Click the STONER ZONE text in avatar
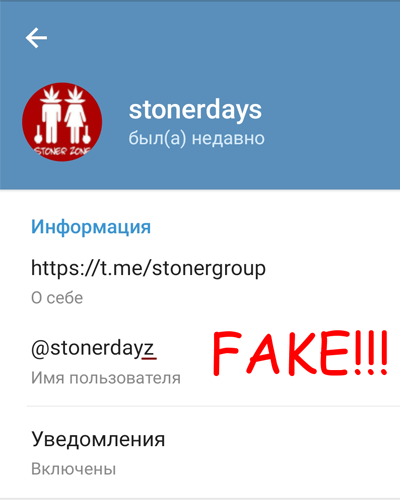 pyautogui.click(x=62, y=151)
